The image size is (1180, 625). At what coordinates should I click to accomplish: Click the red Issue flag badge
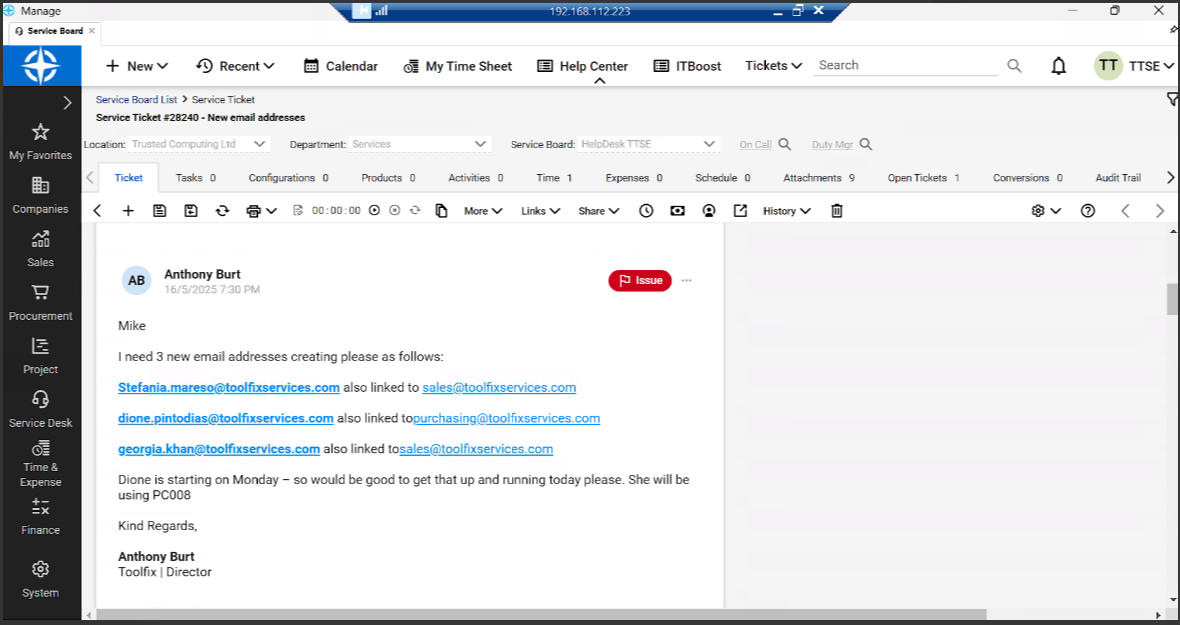[x=640, y=281]
